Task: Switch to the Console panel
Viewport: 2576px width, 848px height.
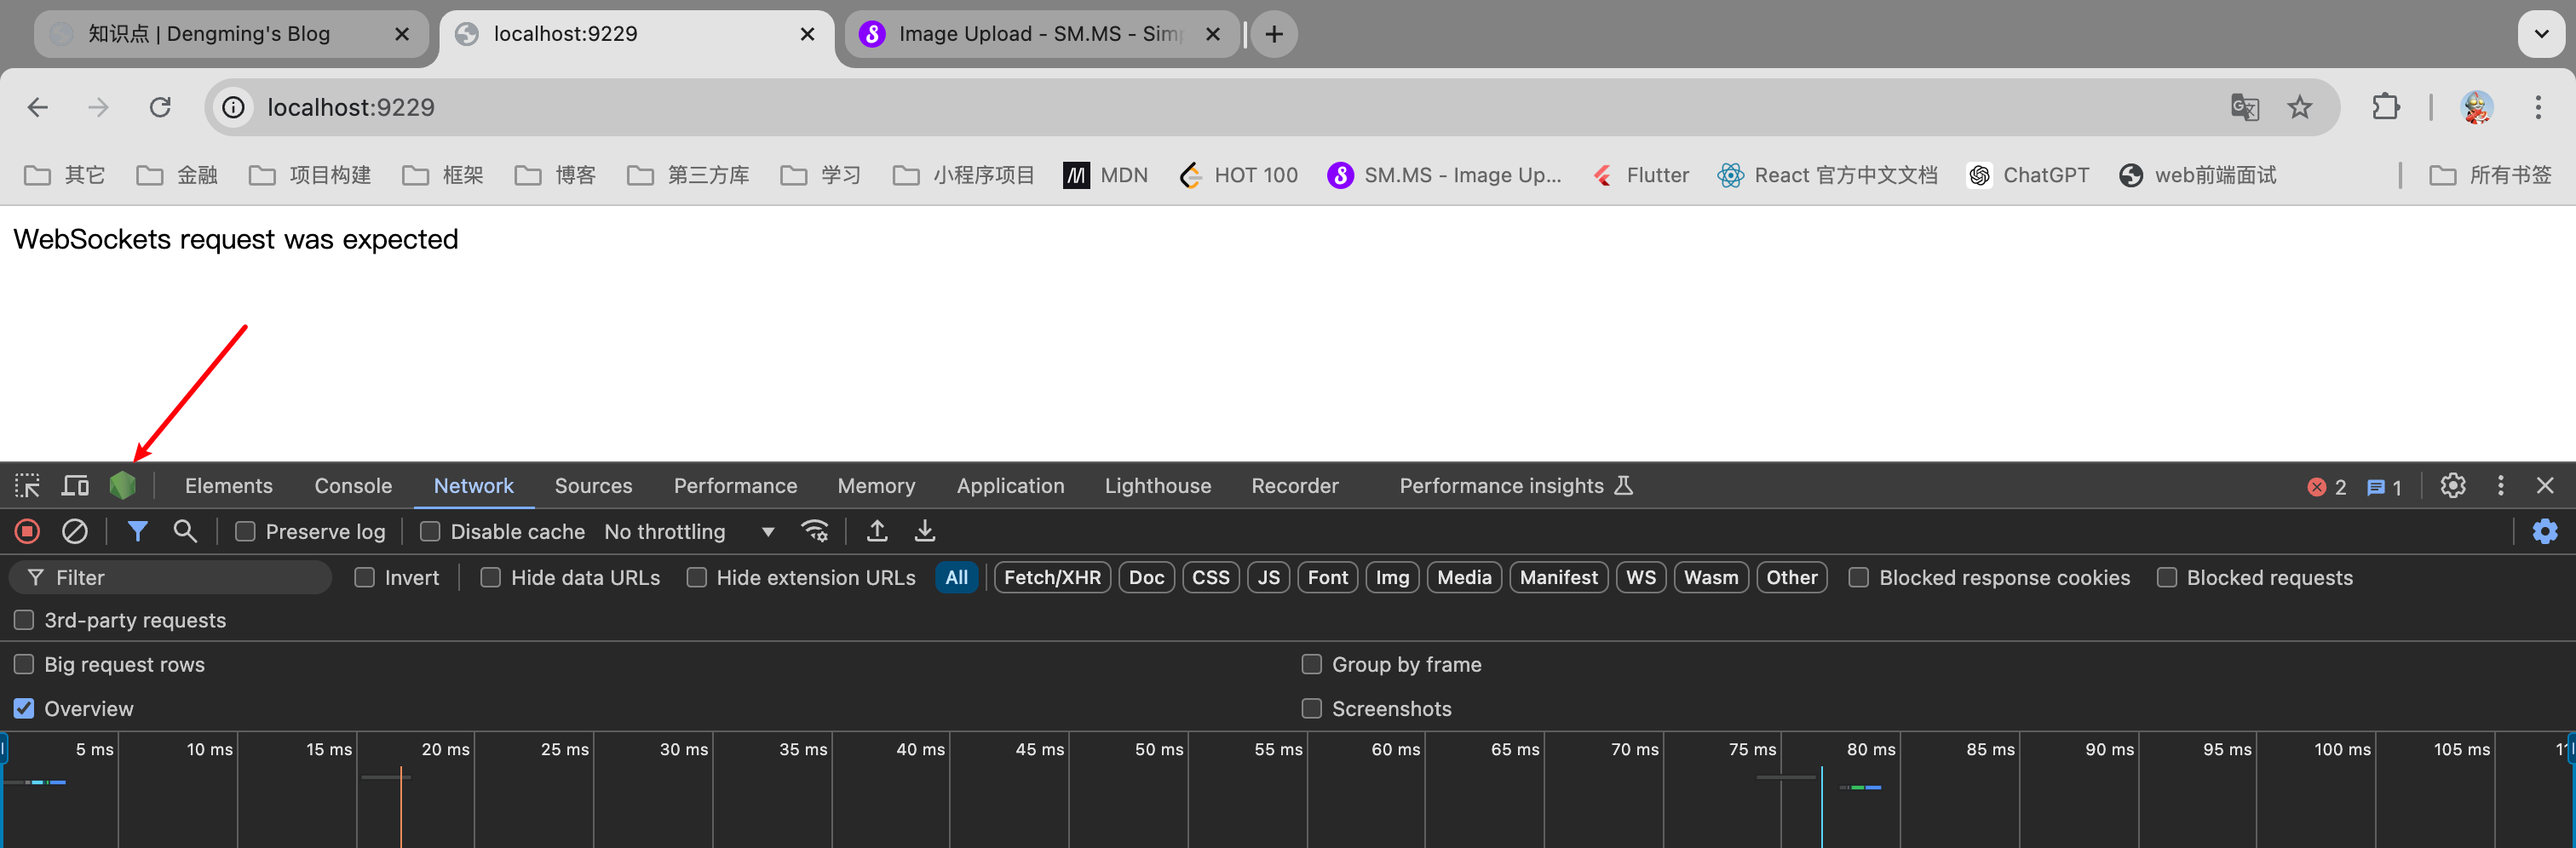Action: click(x=353, y=486)
